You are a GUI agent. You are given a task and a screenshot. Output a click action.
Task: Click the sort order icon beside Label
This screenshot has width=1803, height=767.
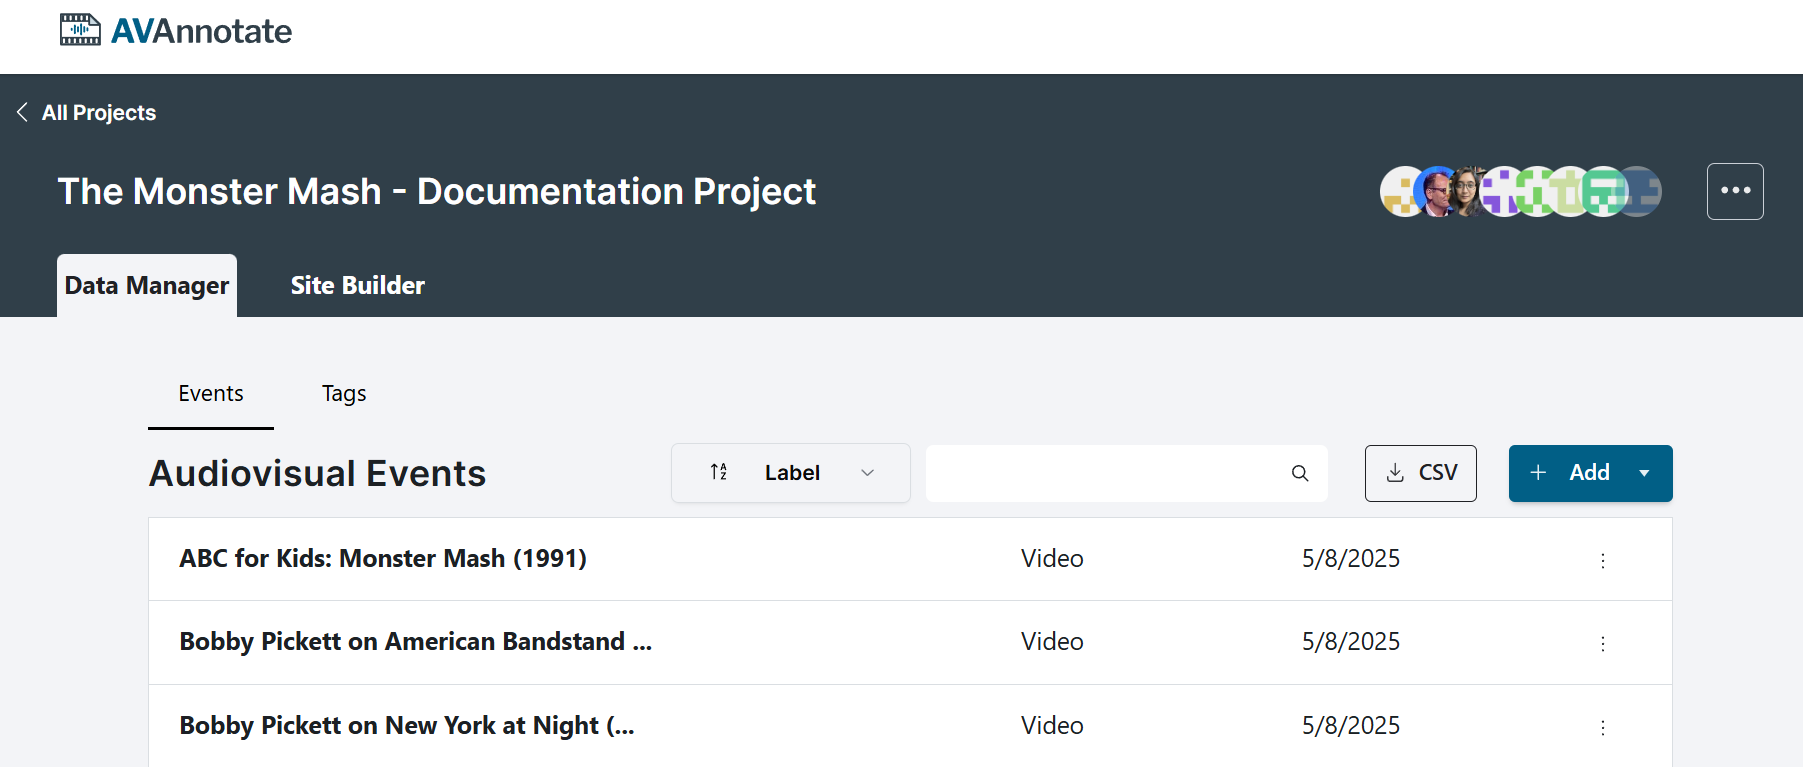point(719,472)
